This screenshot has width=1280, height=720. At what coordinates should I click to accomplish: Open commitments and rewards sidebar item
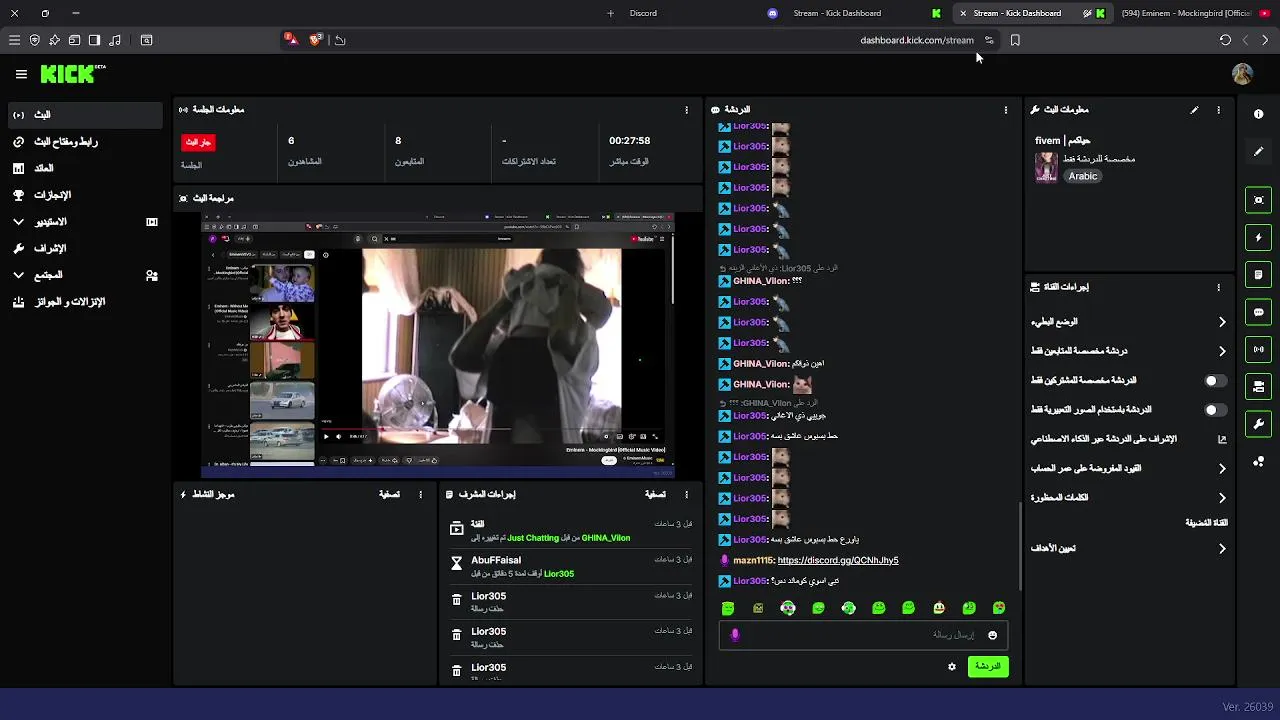pos(84,302)
